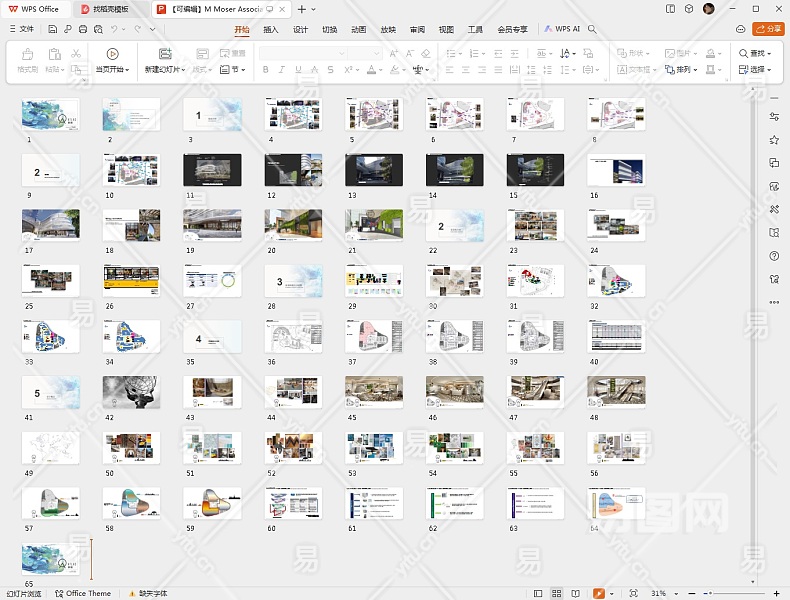Image resolution: width=790 pixels, height=600 pixels.
Task: Open the settings sliders sidebar icon
Action: (x=774, y=116)
